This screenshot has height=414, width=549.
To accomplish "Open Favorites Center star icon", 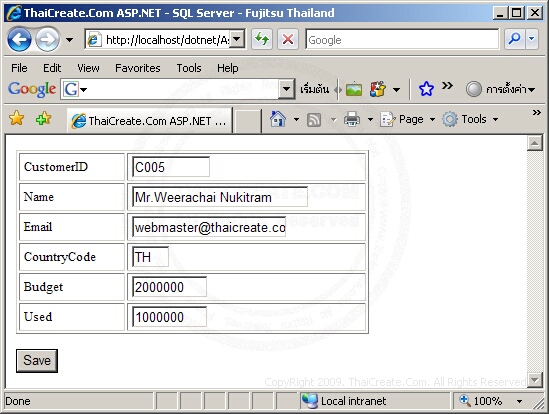I will pos(16,118).
